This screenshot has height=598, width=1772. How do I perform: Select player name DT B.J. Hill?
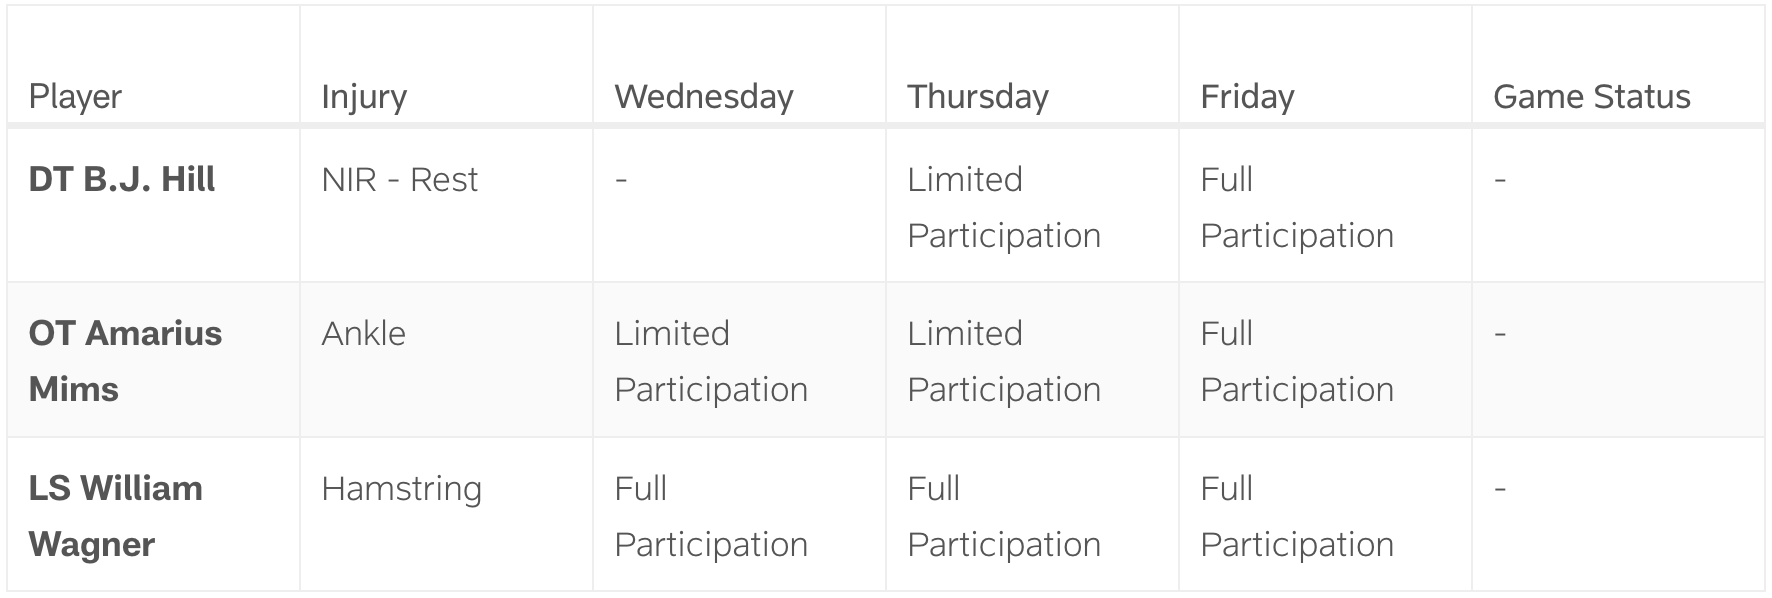click(x=122, y=180)
